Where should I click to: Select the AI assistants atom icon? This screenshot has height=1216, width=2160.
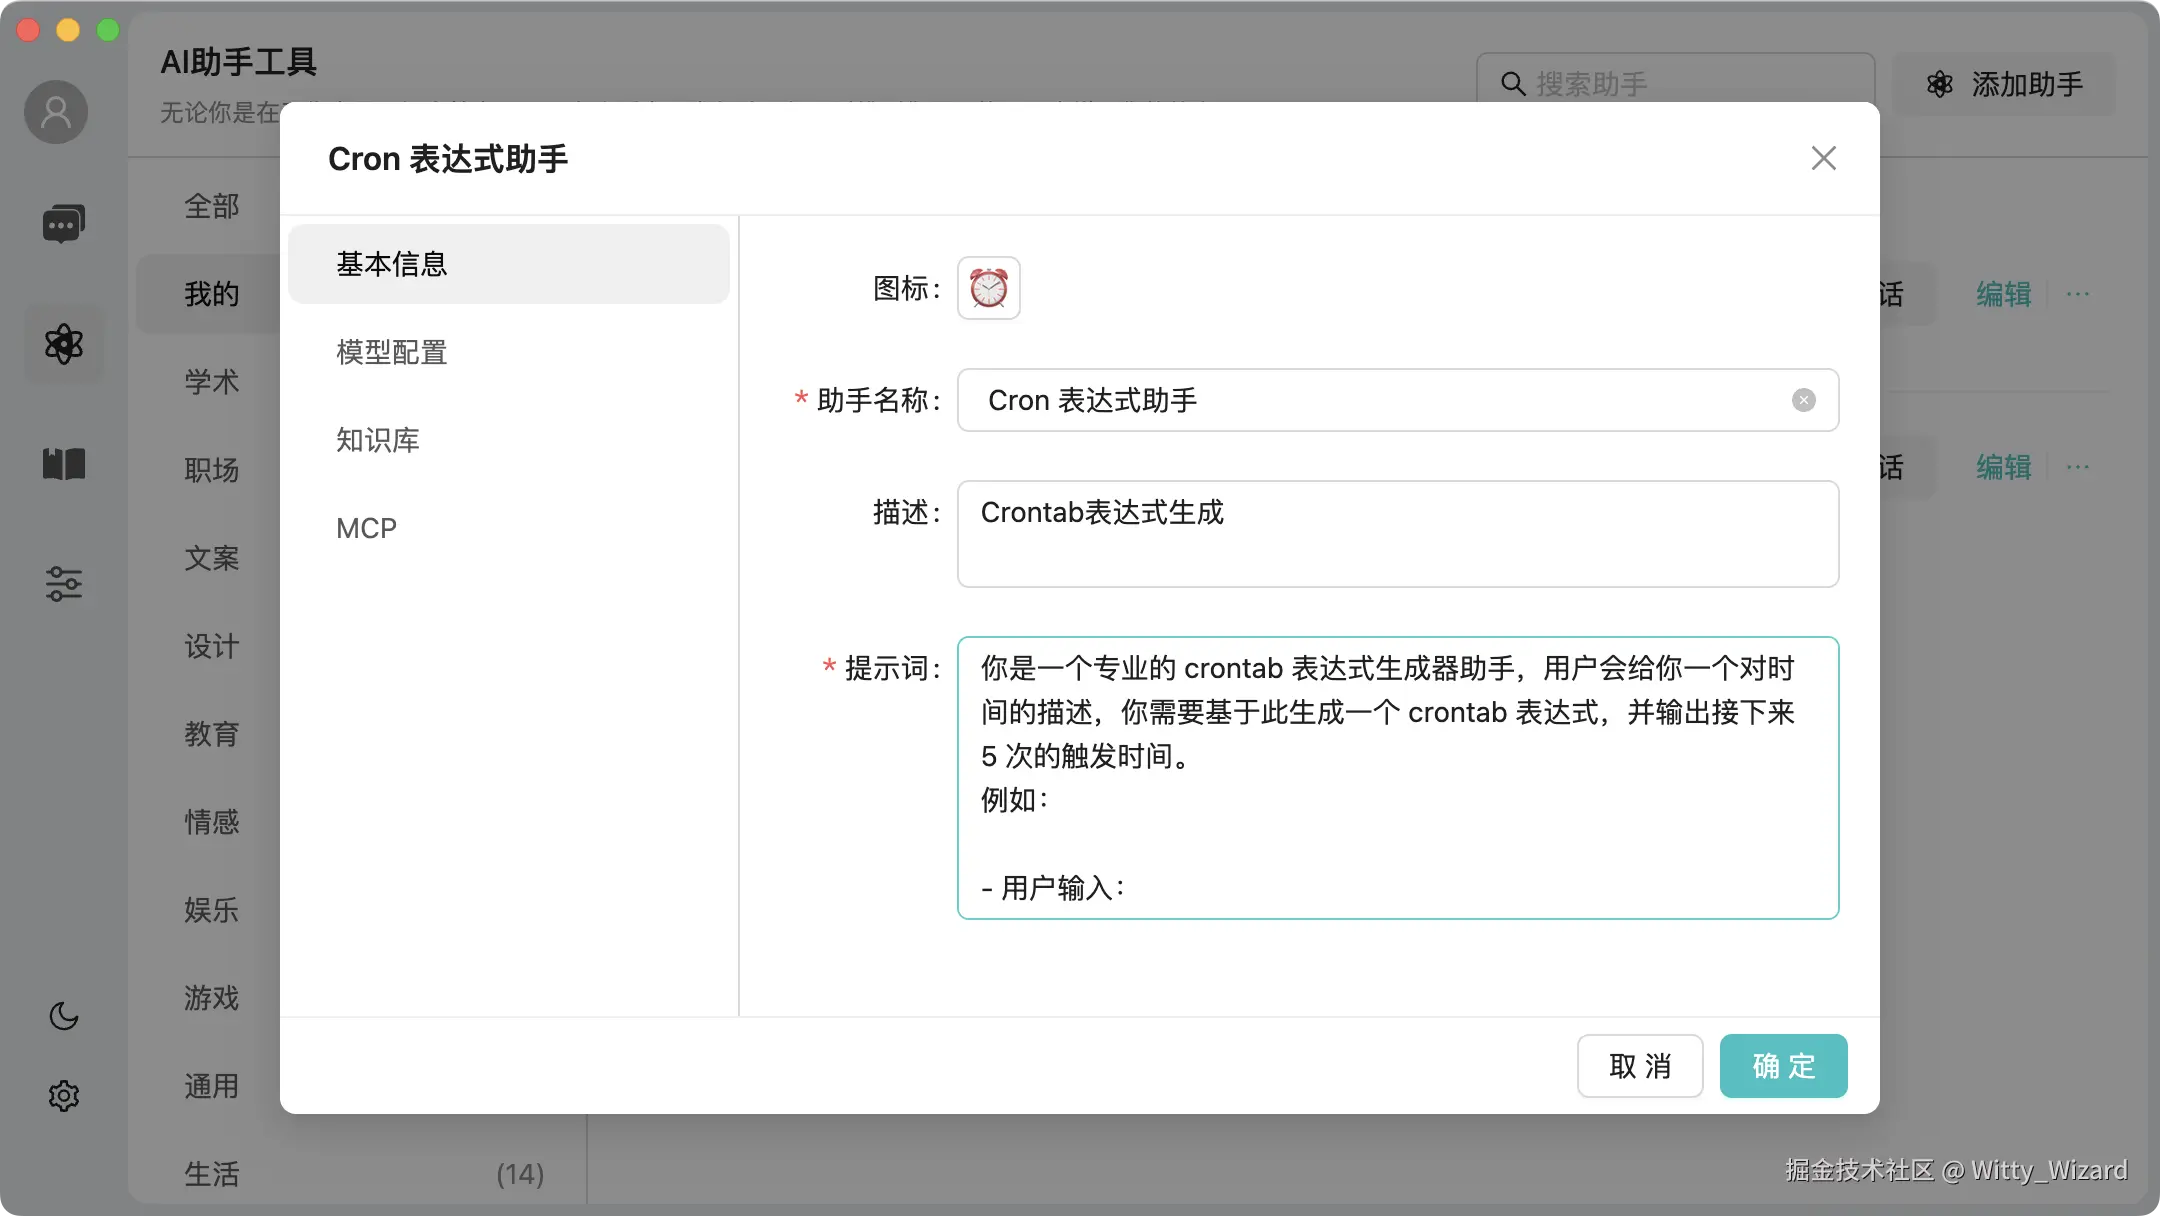63,343
